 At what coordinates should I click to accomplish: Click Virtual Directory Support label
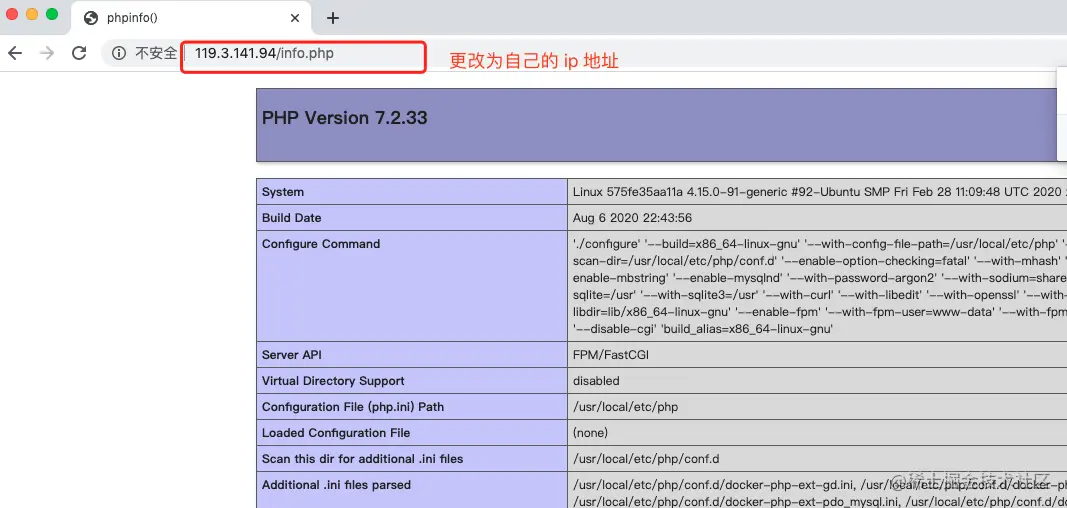click(x=333, y=381)
